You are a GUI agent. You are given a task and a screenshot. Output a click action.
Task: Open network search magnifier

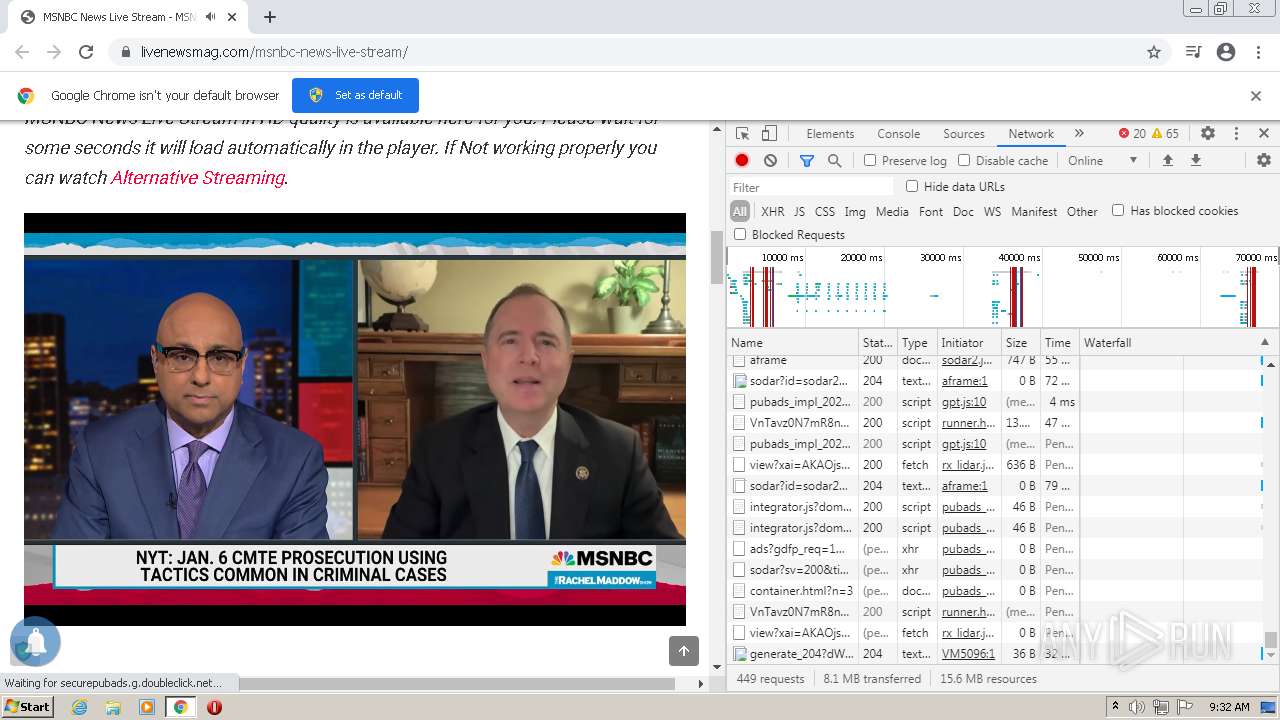834,160
